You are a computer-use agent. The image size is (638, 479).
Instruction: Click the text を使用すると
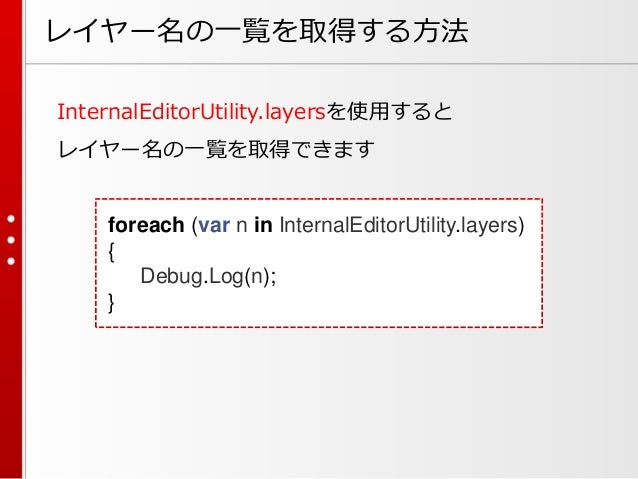(389, 112)
